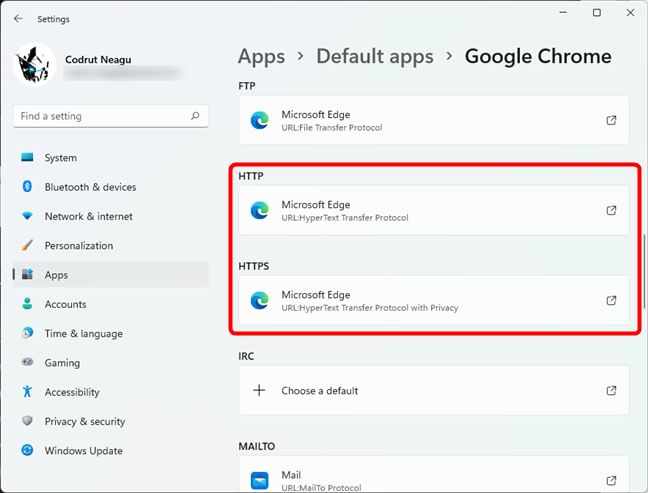Click the HTTP row open-external icon
648x493 pixels.
pyautogui.click(x=611, y=210)
